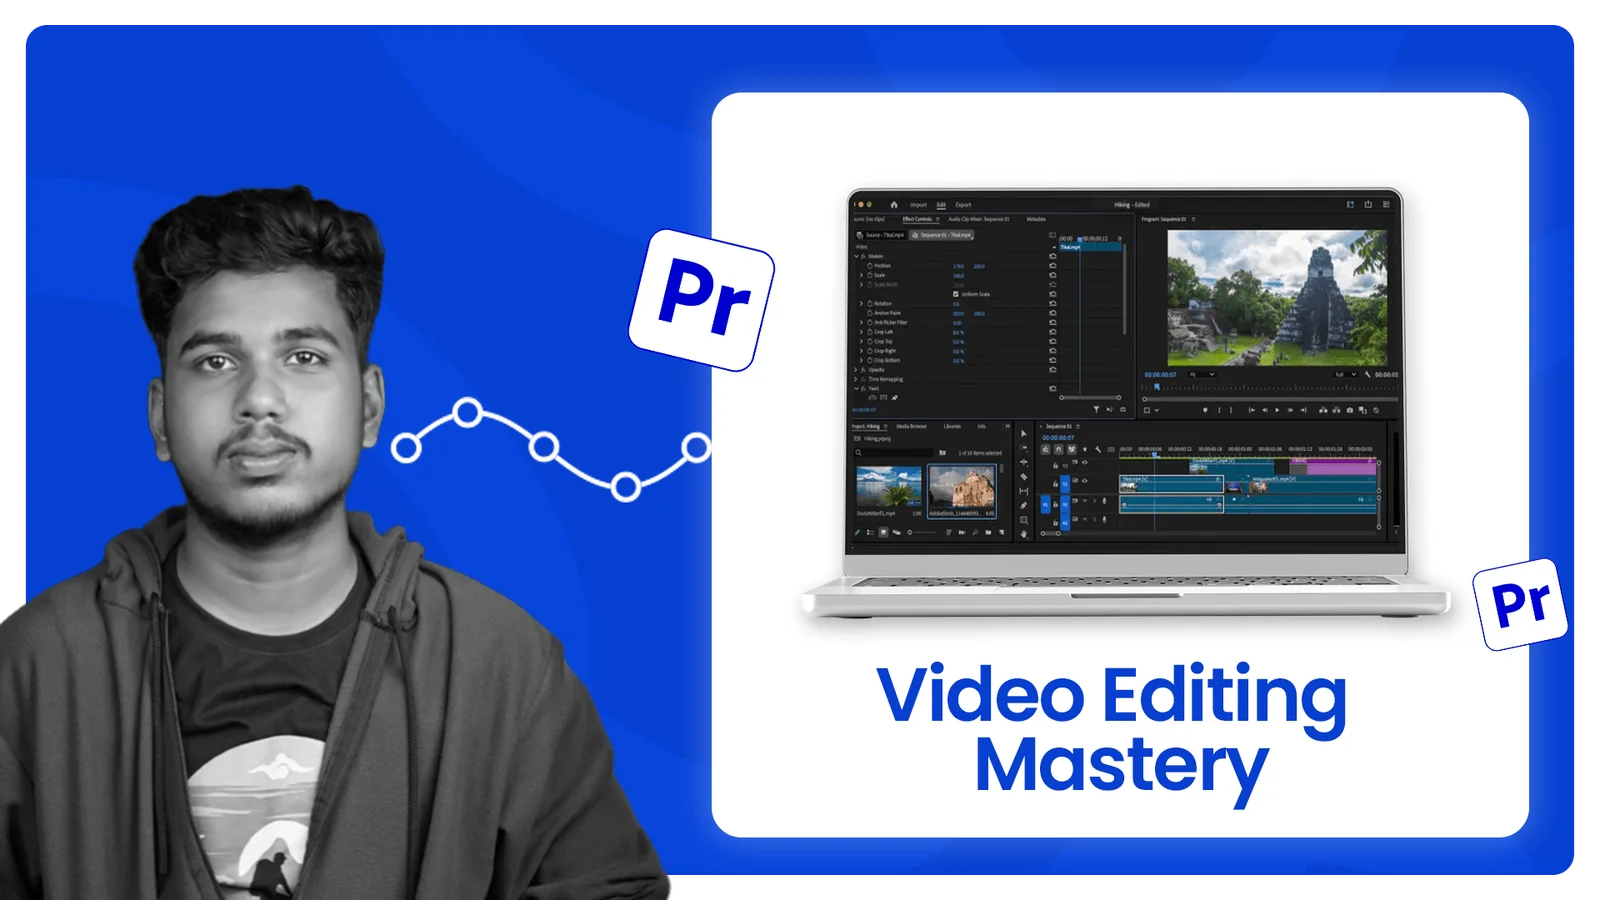Click Go to Out button
Image resolution: width=1600 pixels, height=900 pixels.
pos(1304,410)
